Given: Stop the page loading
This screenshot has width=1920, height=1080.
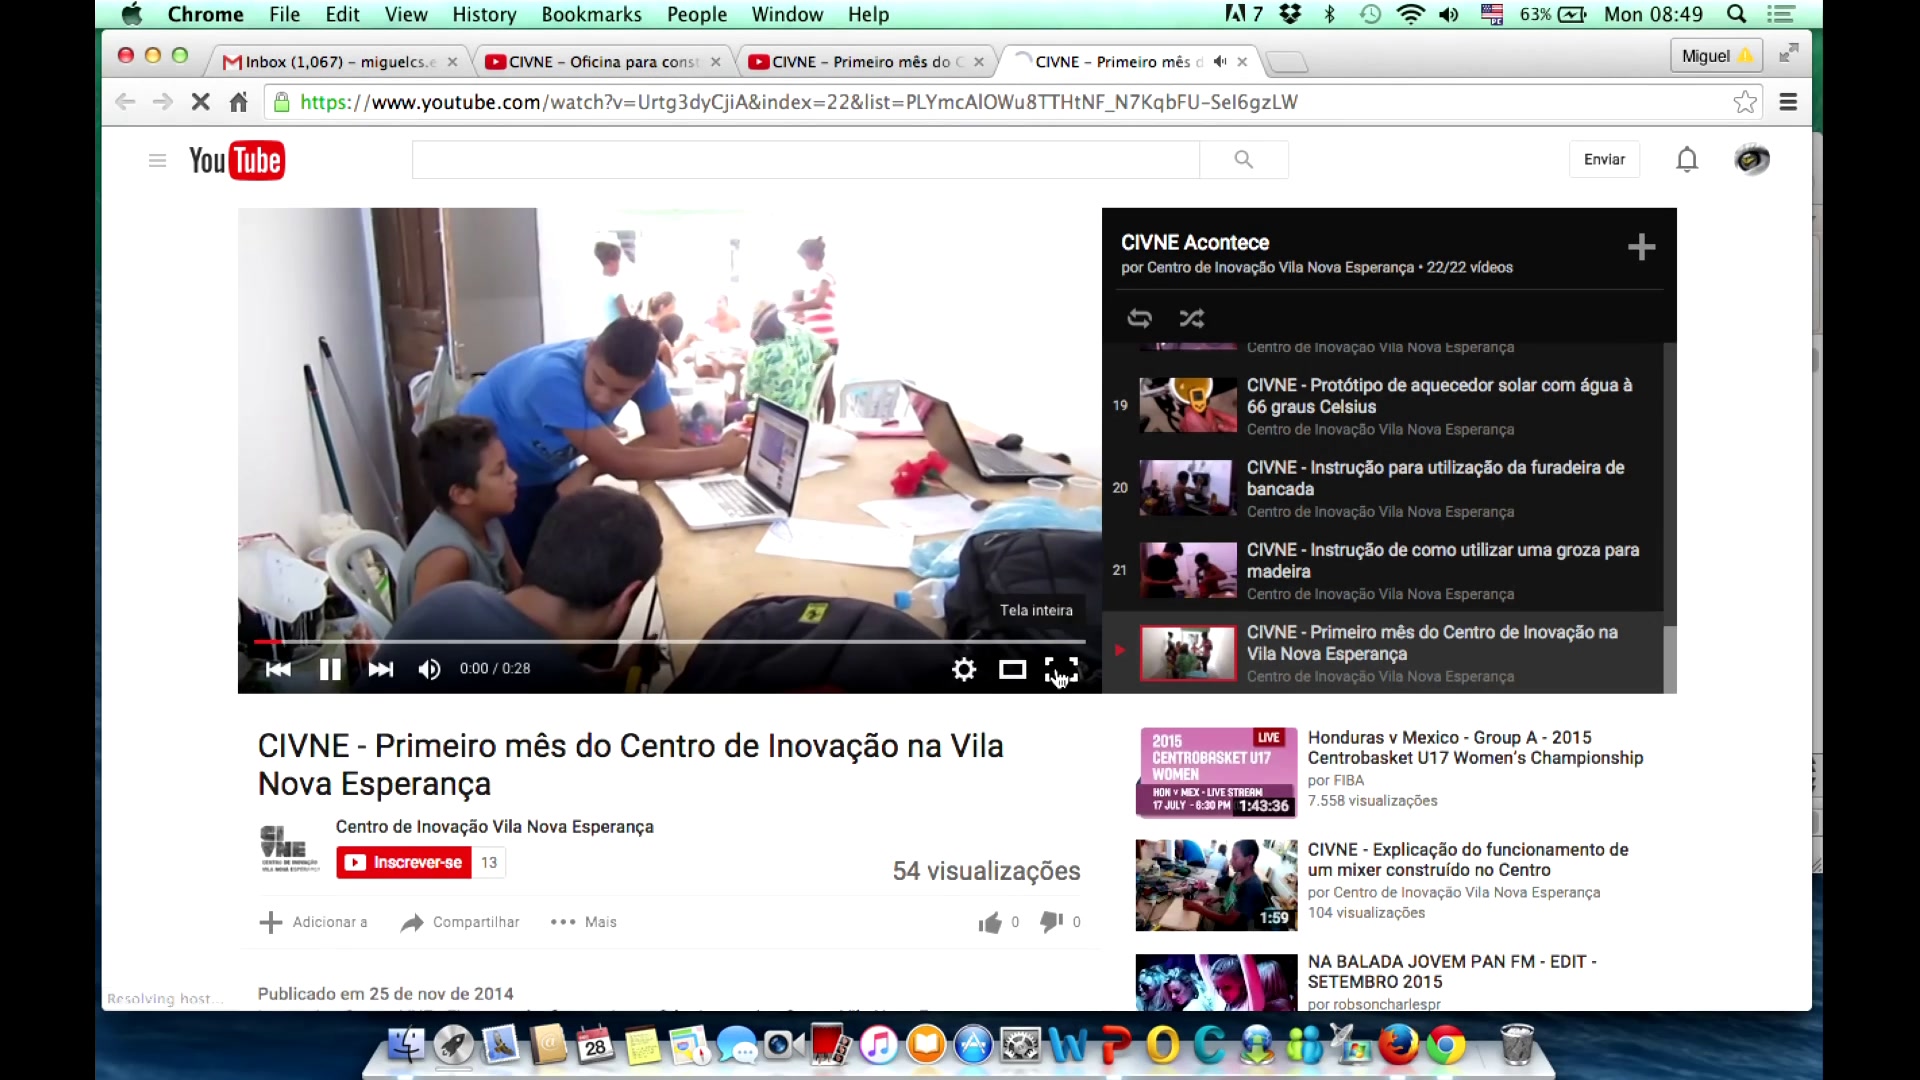Looking at the screenshot, I should pyautogui.click(x=200, y=102).
